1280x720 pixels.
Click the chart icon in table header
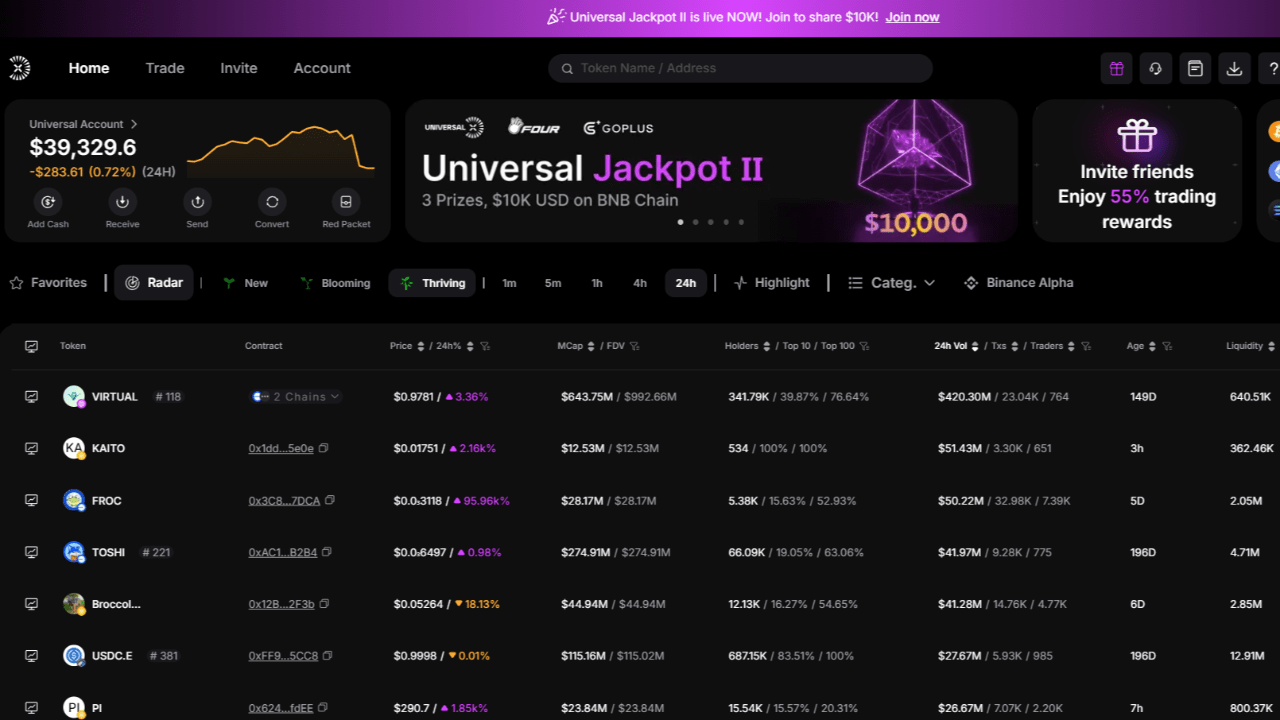pos(31,346)
